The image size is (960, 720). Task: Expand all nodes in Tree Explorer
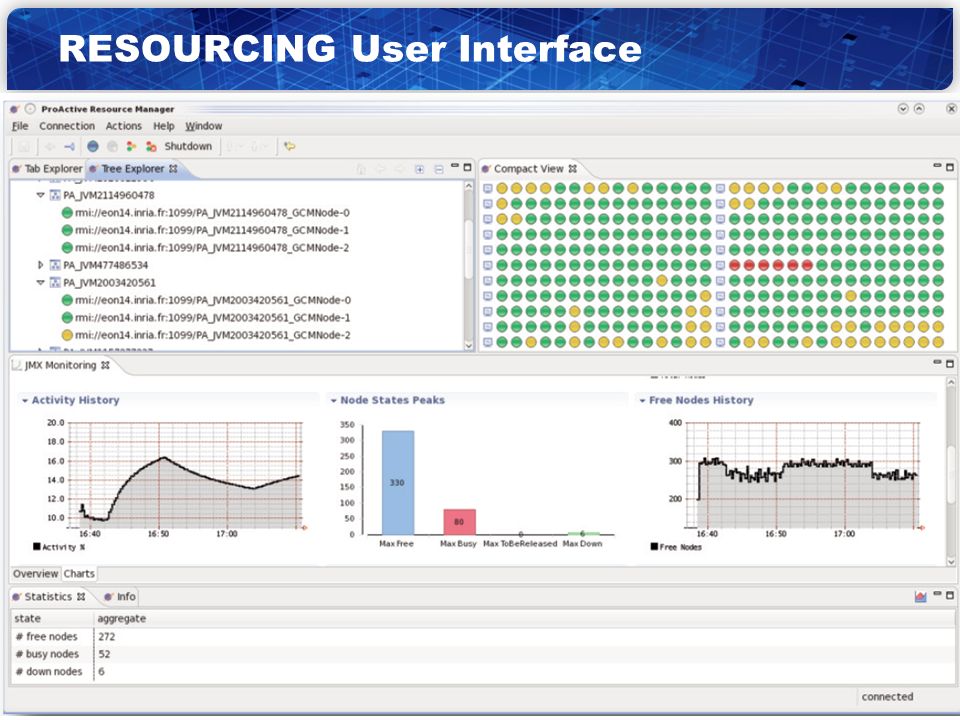point(419,169)
